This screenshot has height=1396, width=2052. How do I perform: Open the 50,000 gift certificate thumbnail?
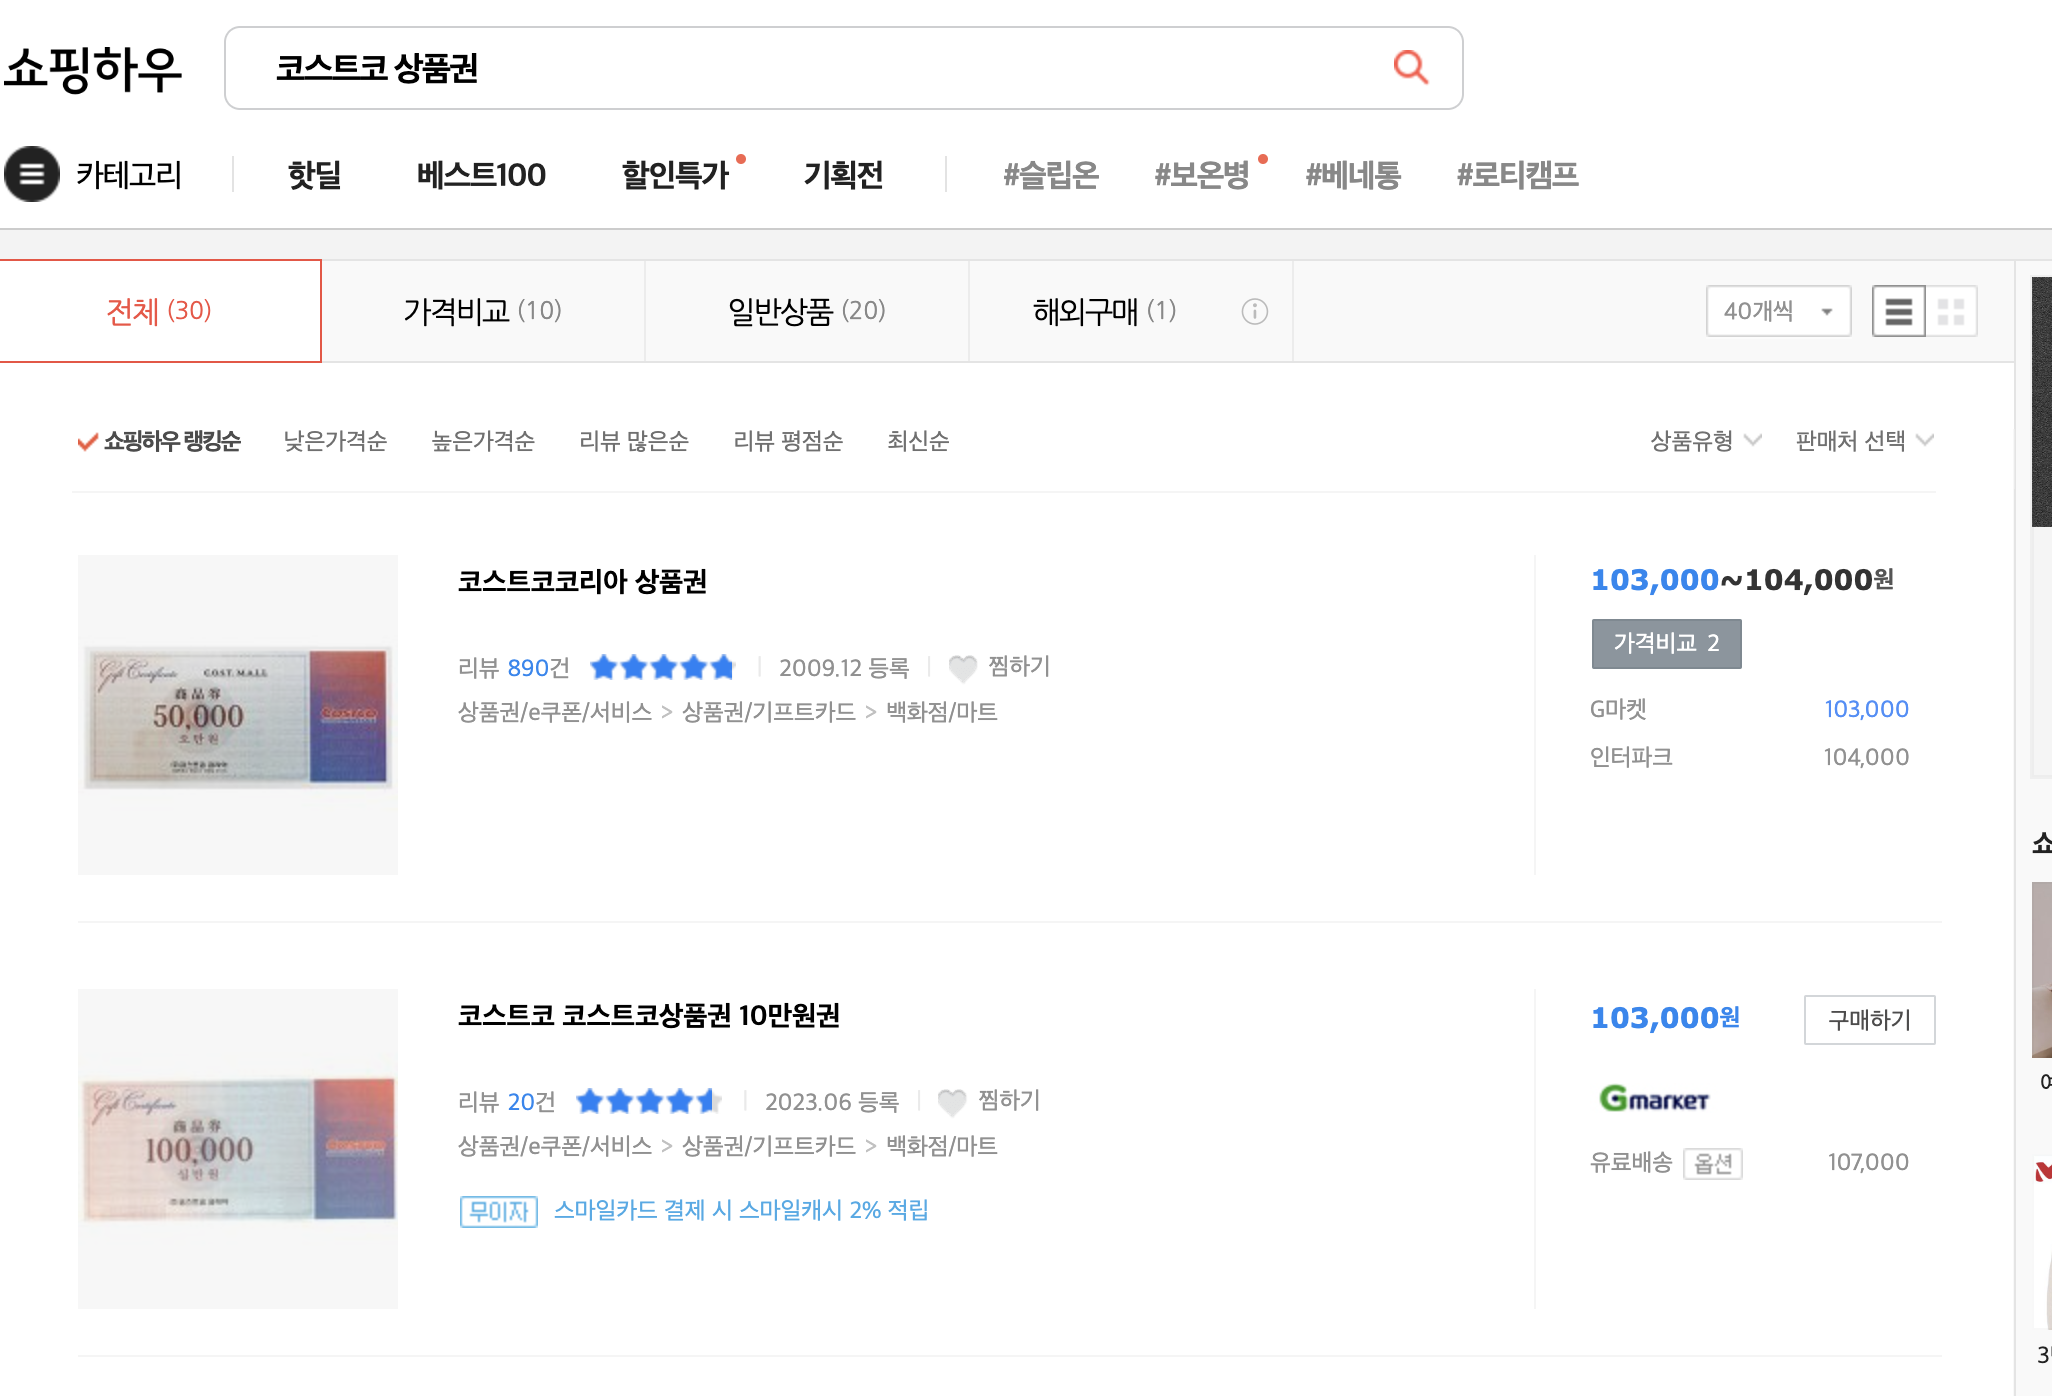pyautogui.click(x=238, y=715)
